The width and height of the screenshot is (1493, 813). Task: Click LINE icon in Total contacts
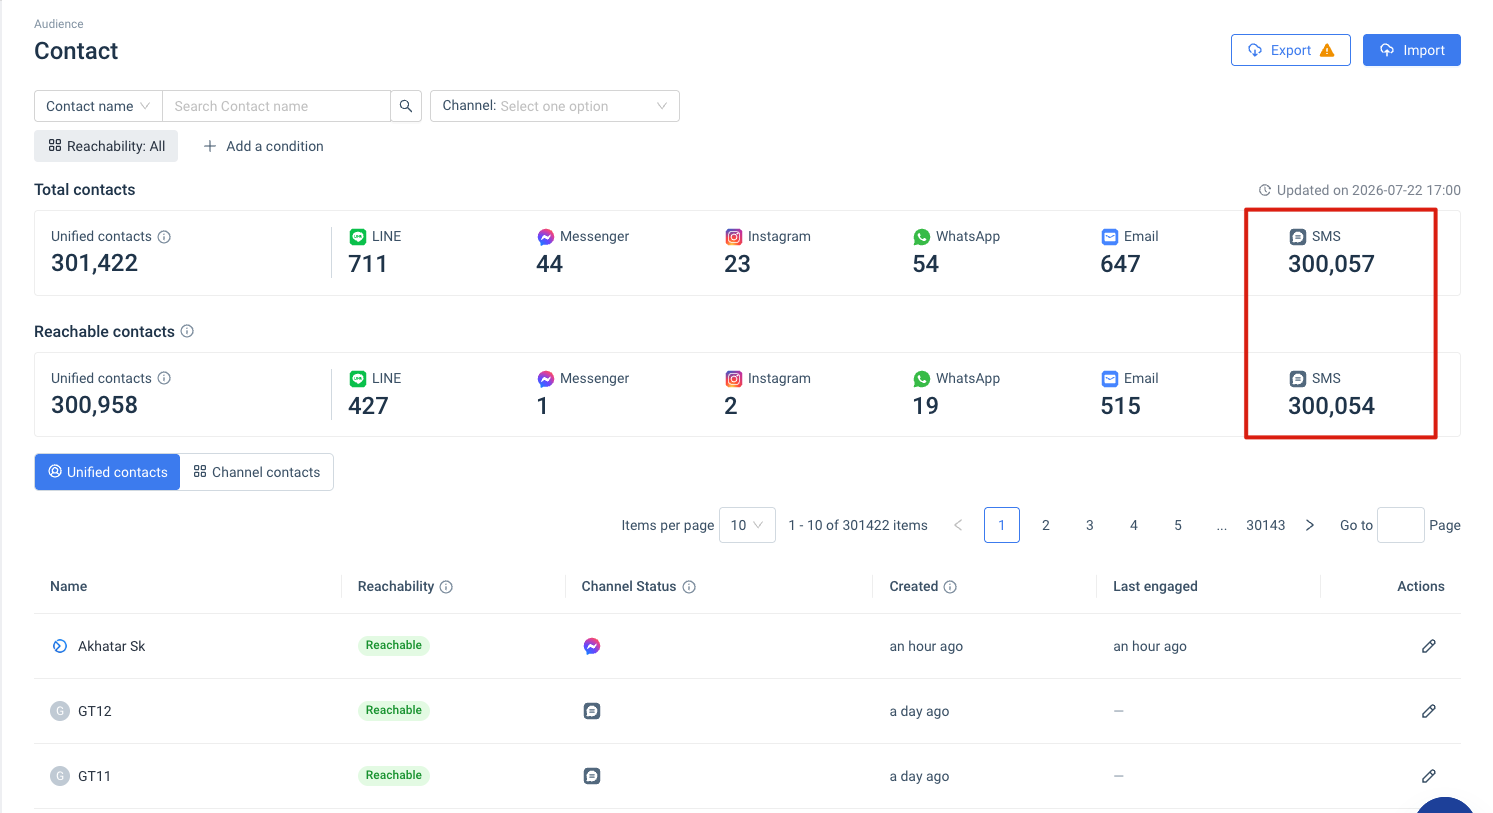[x=357, y=237]
